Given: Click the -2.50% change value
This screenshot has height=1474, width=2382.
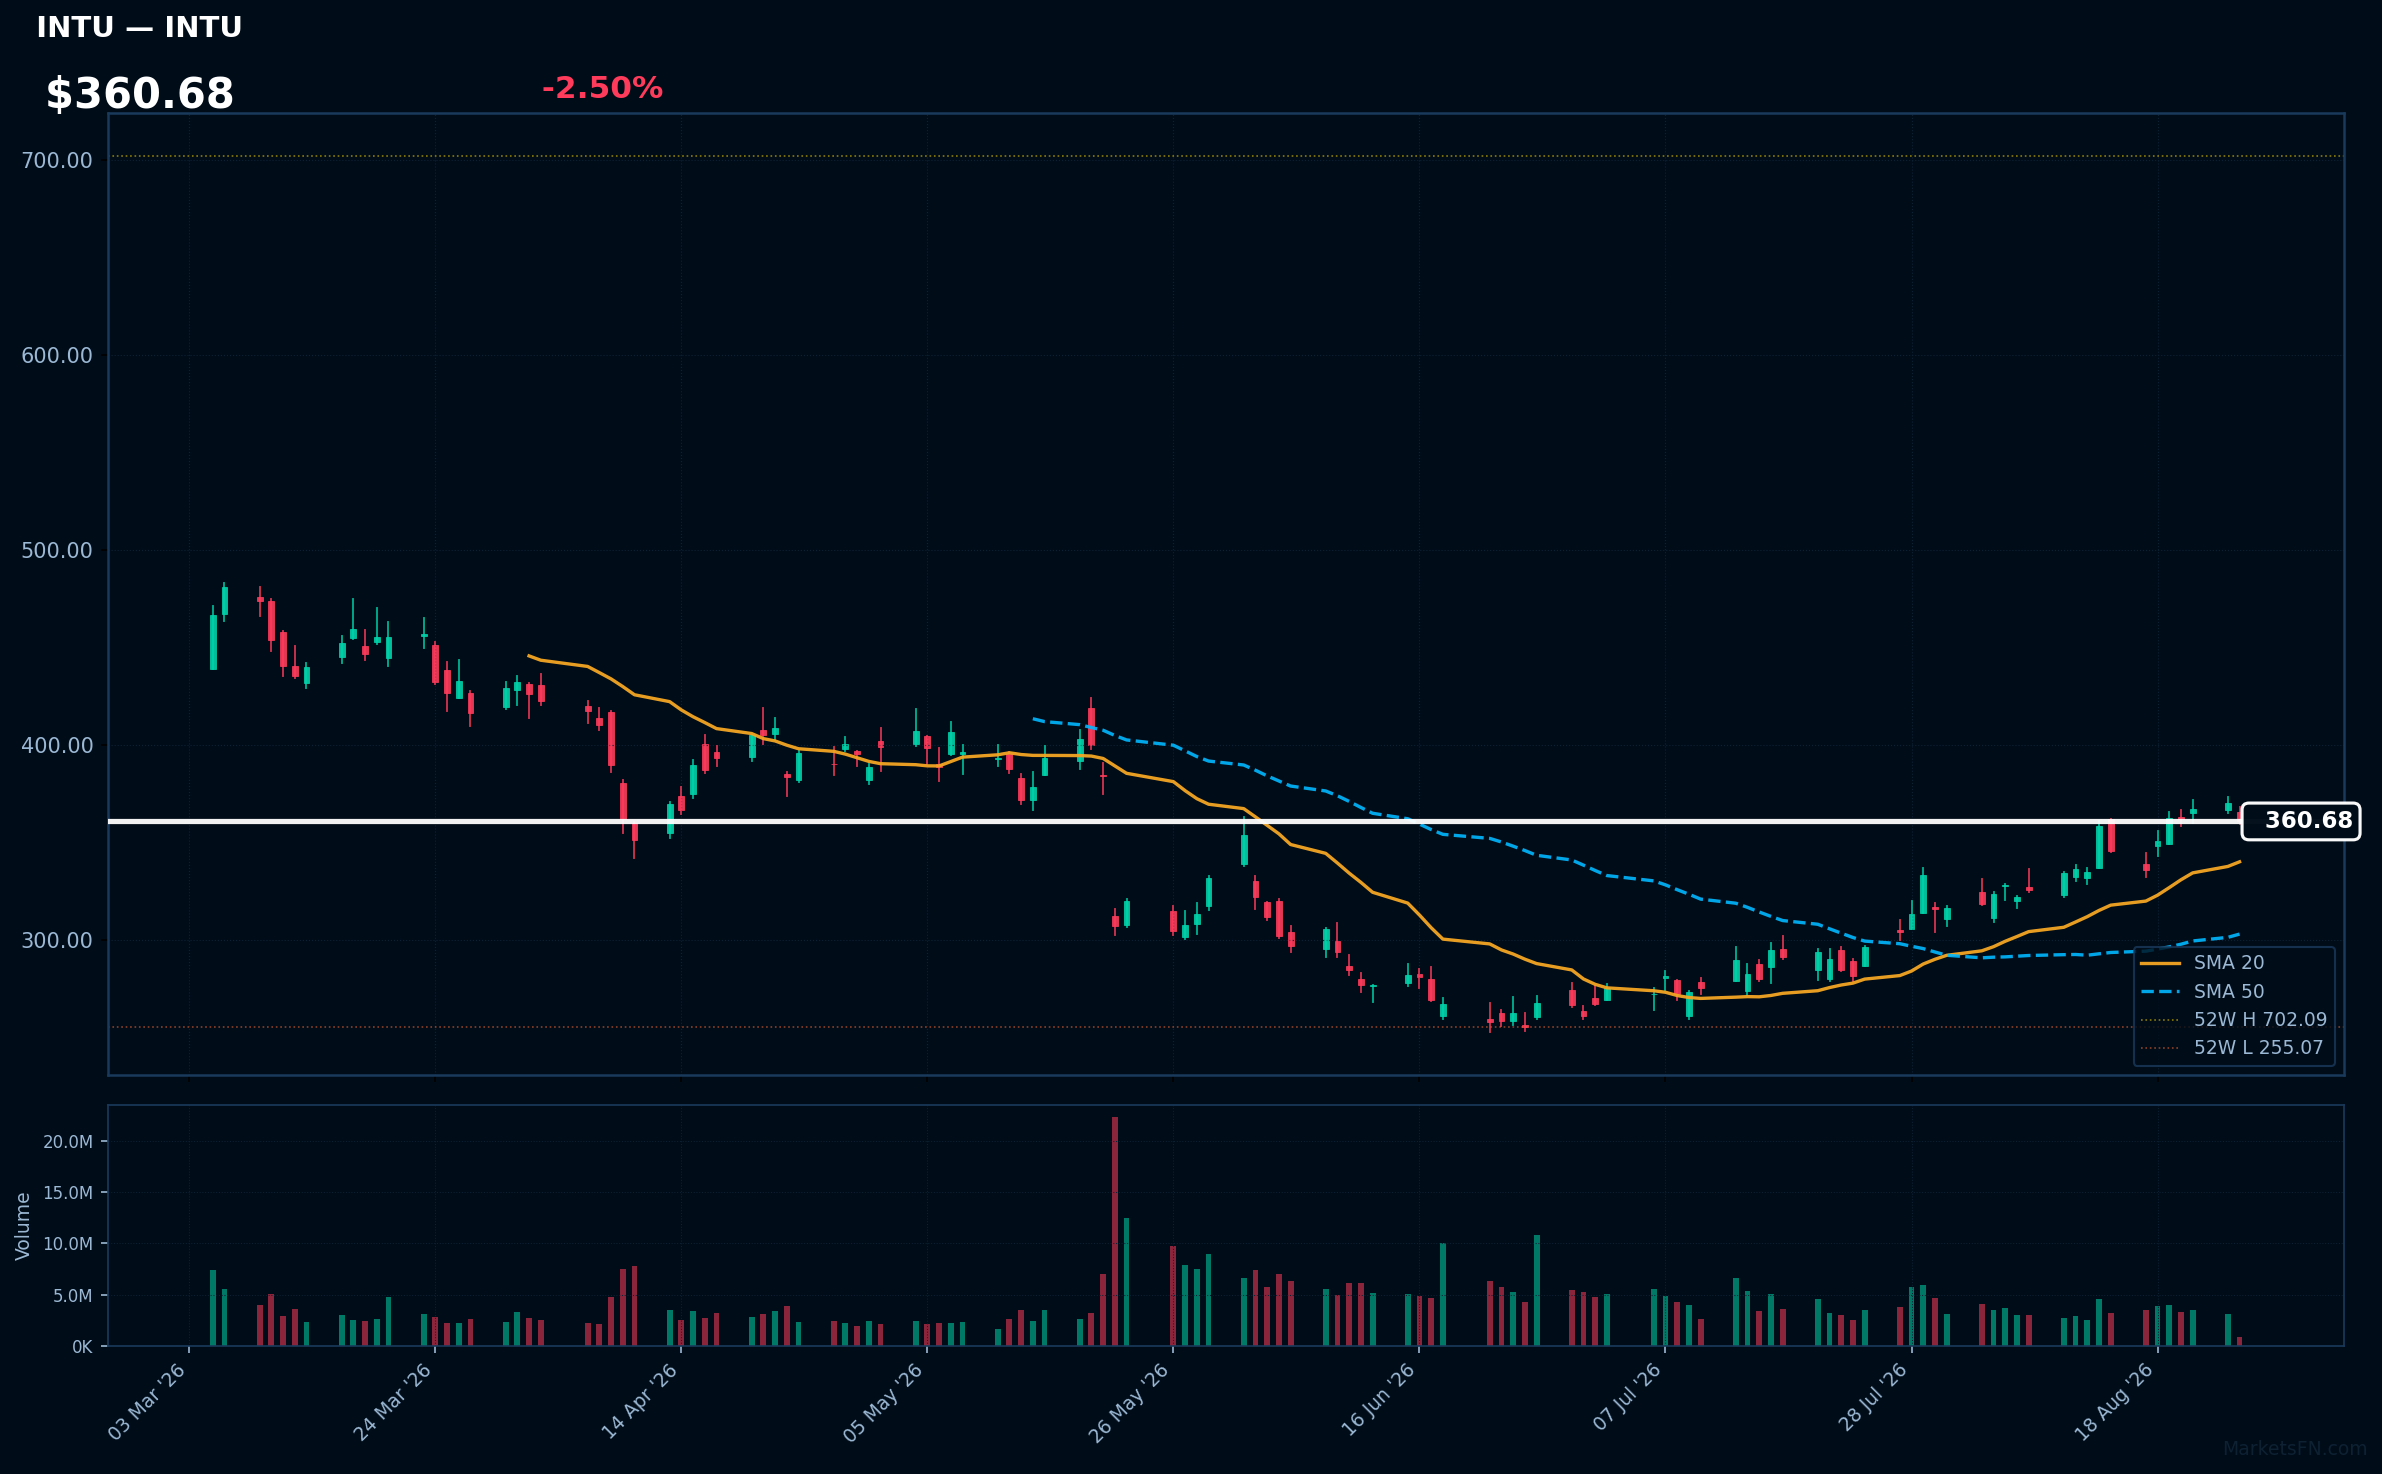Looking at the screenshot, I should tap(602, 88).
